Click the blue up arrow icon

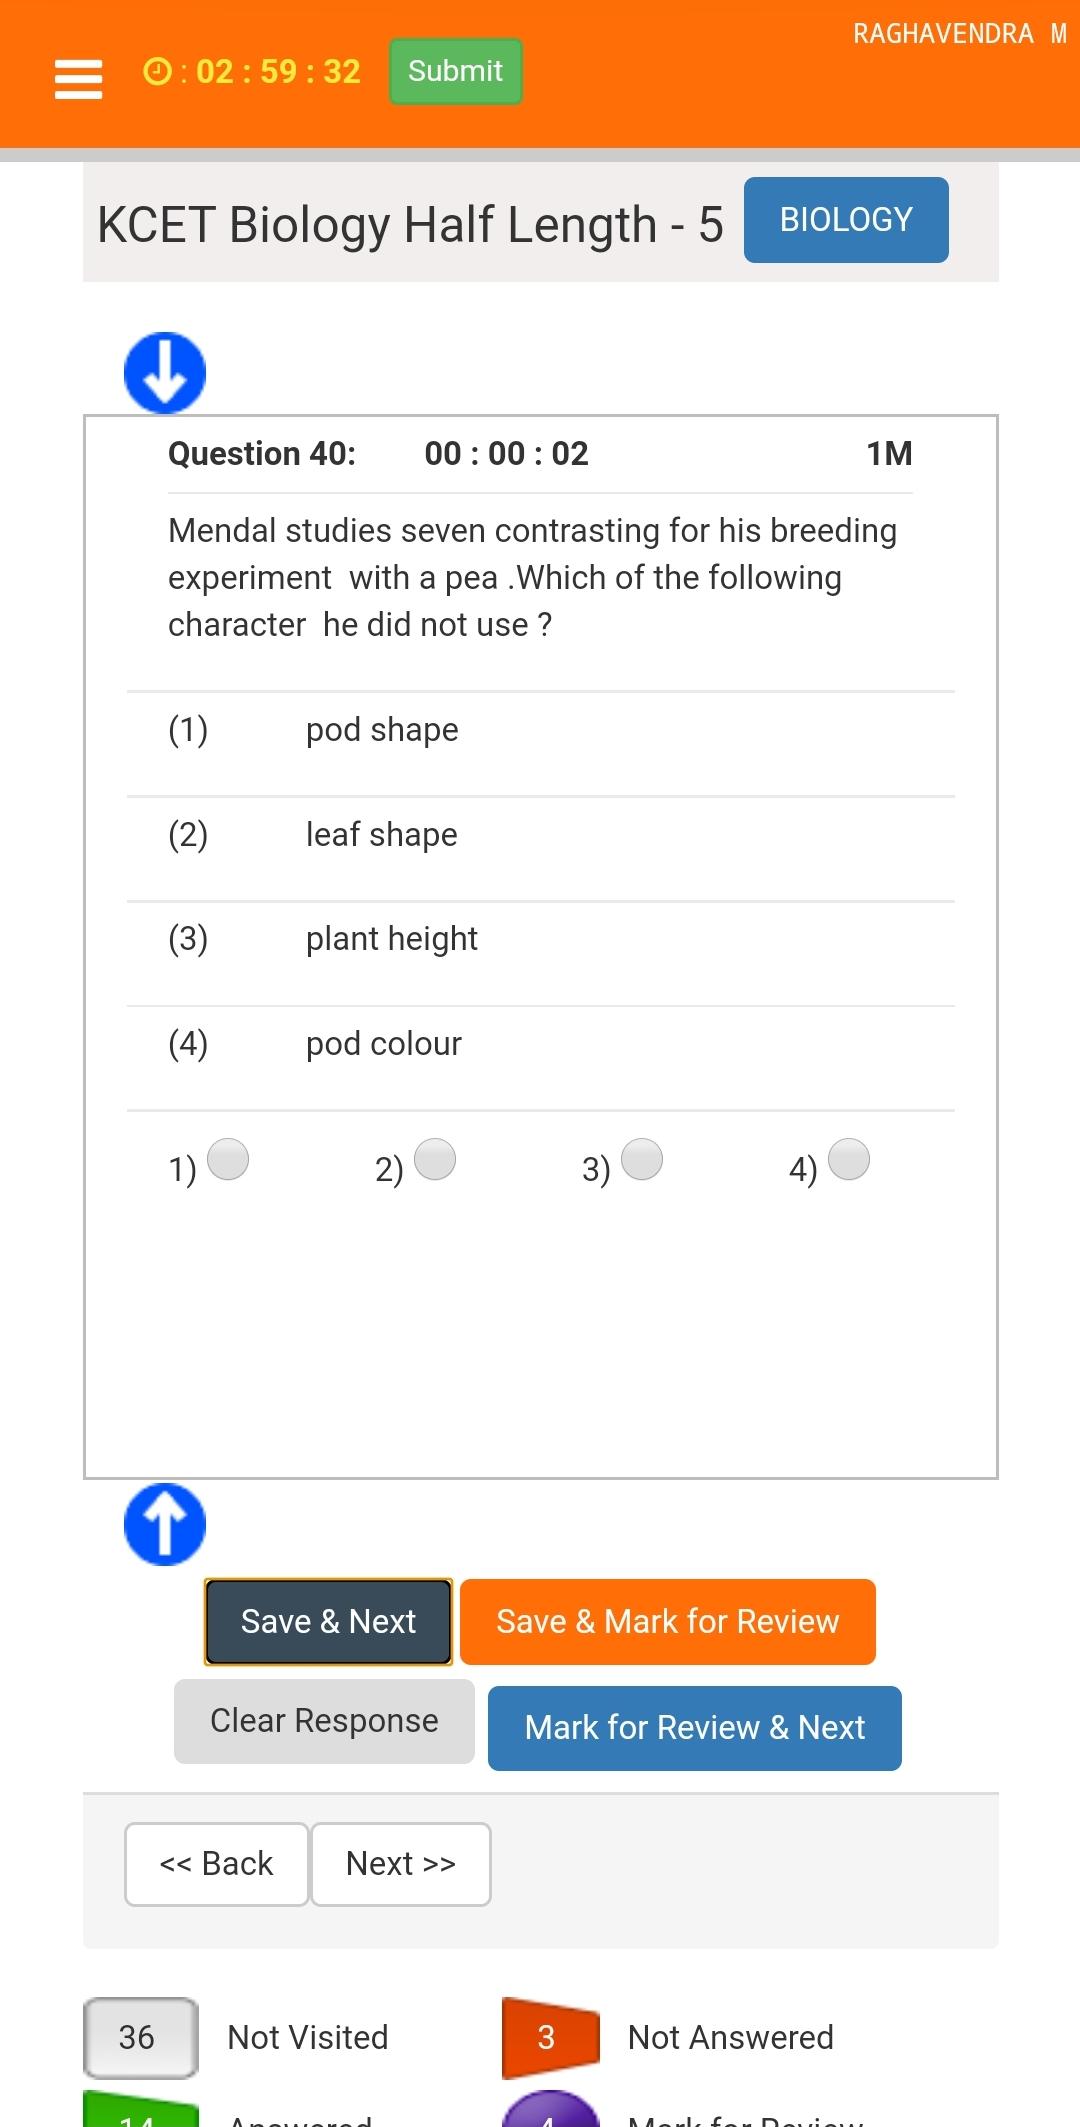(x=165, y=1524)
